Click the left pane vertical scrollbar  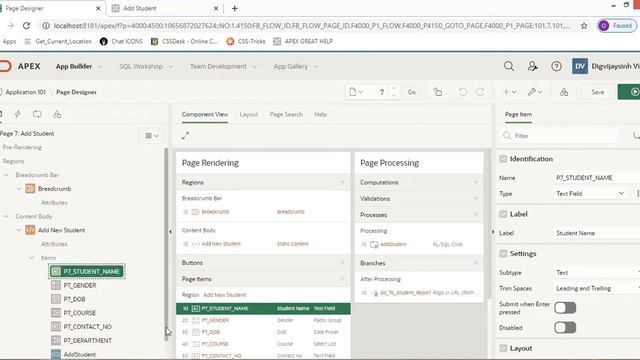coord(166,245)
